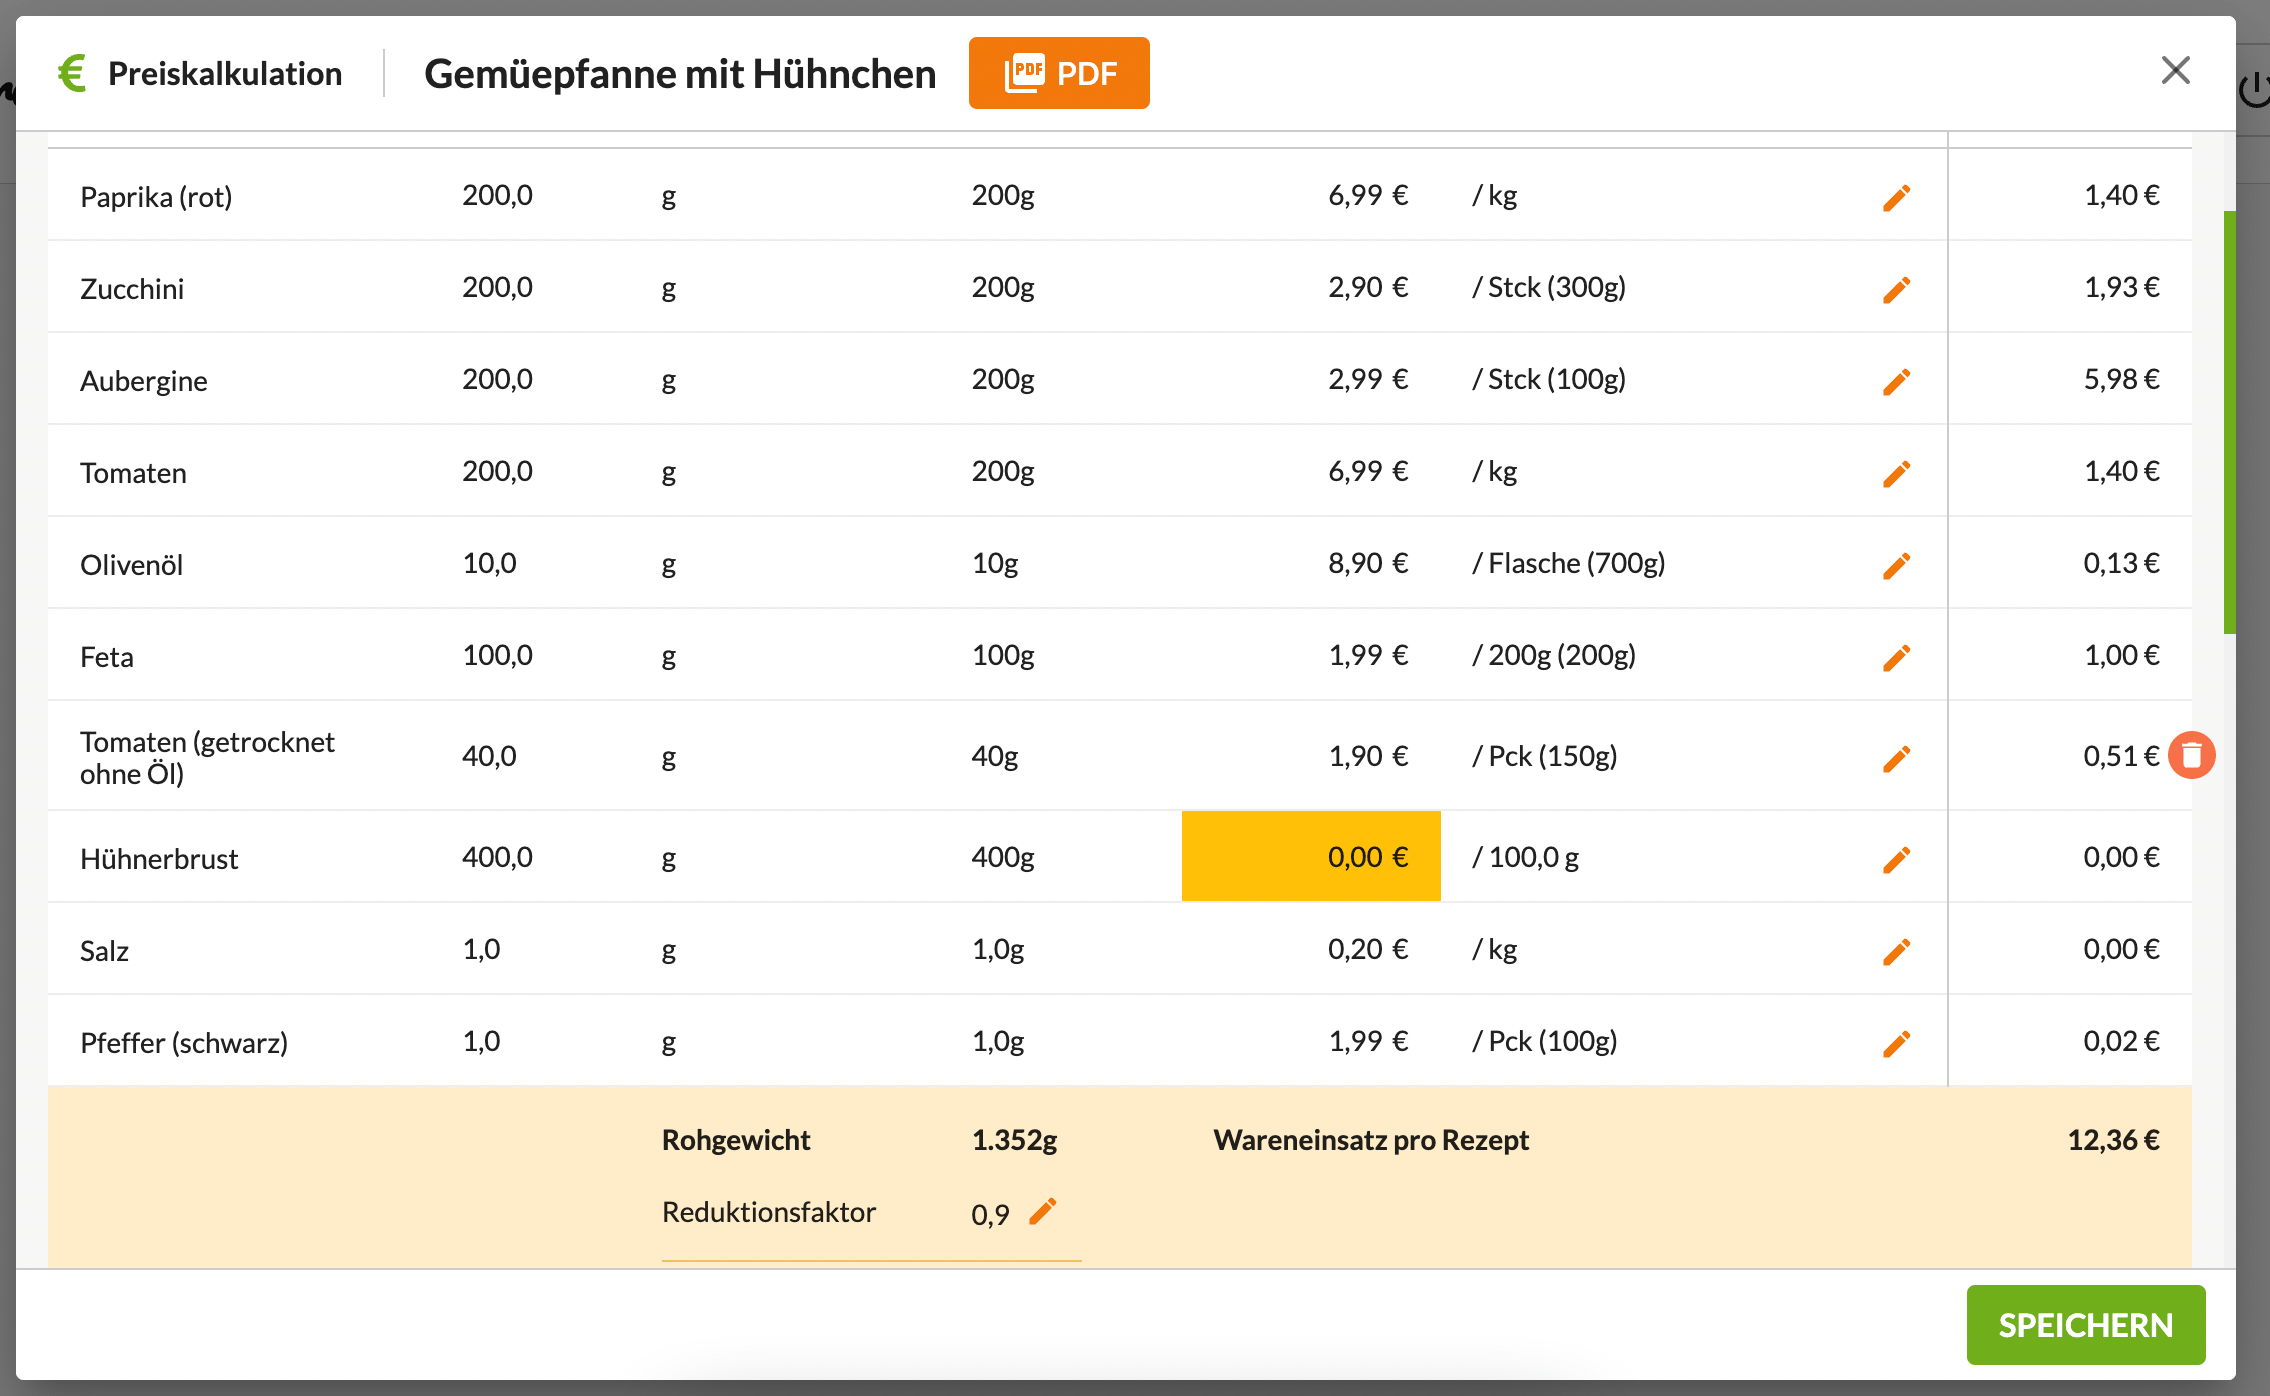Click the Olivenöl ingredient name
Viewport: 2270px width, 1396px height.
[132, 565]
